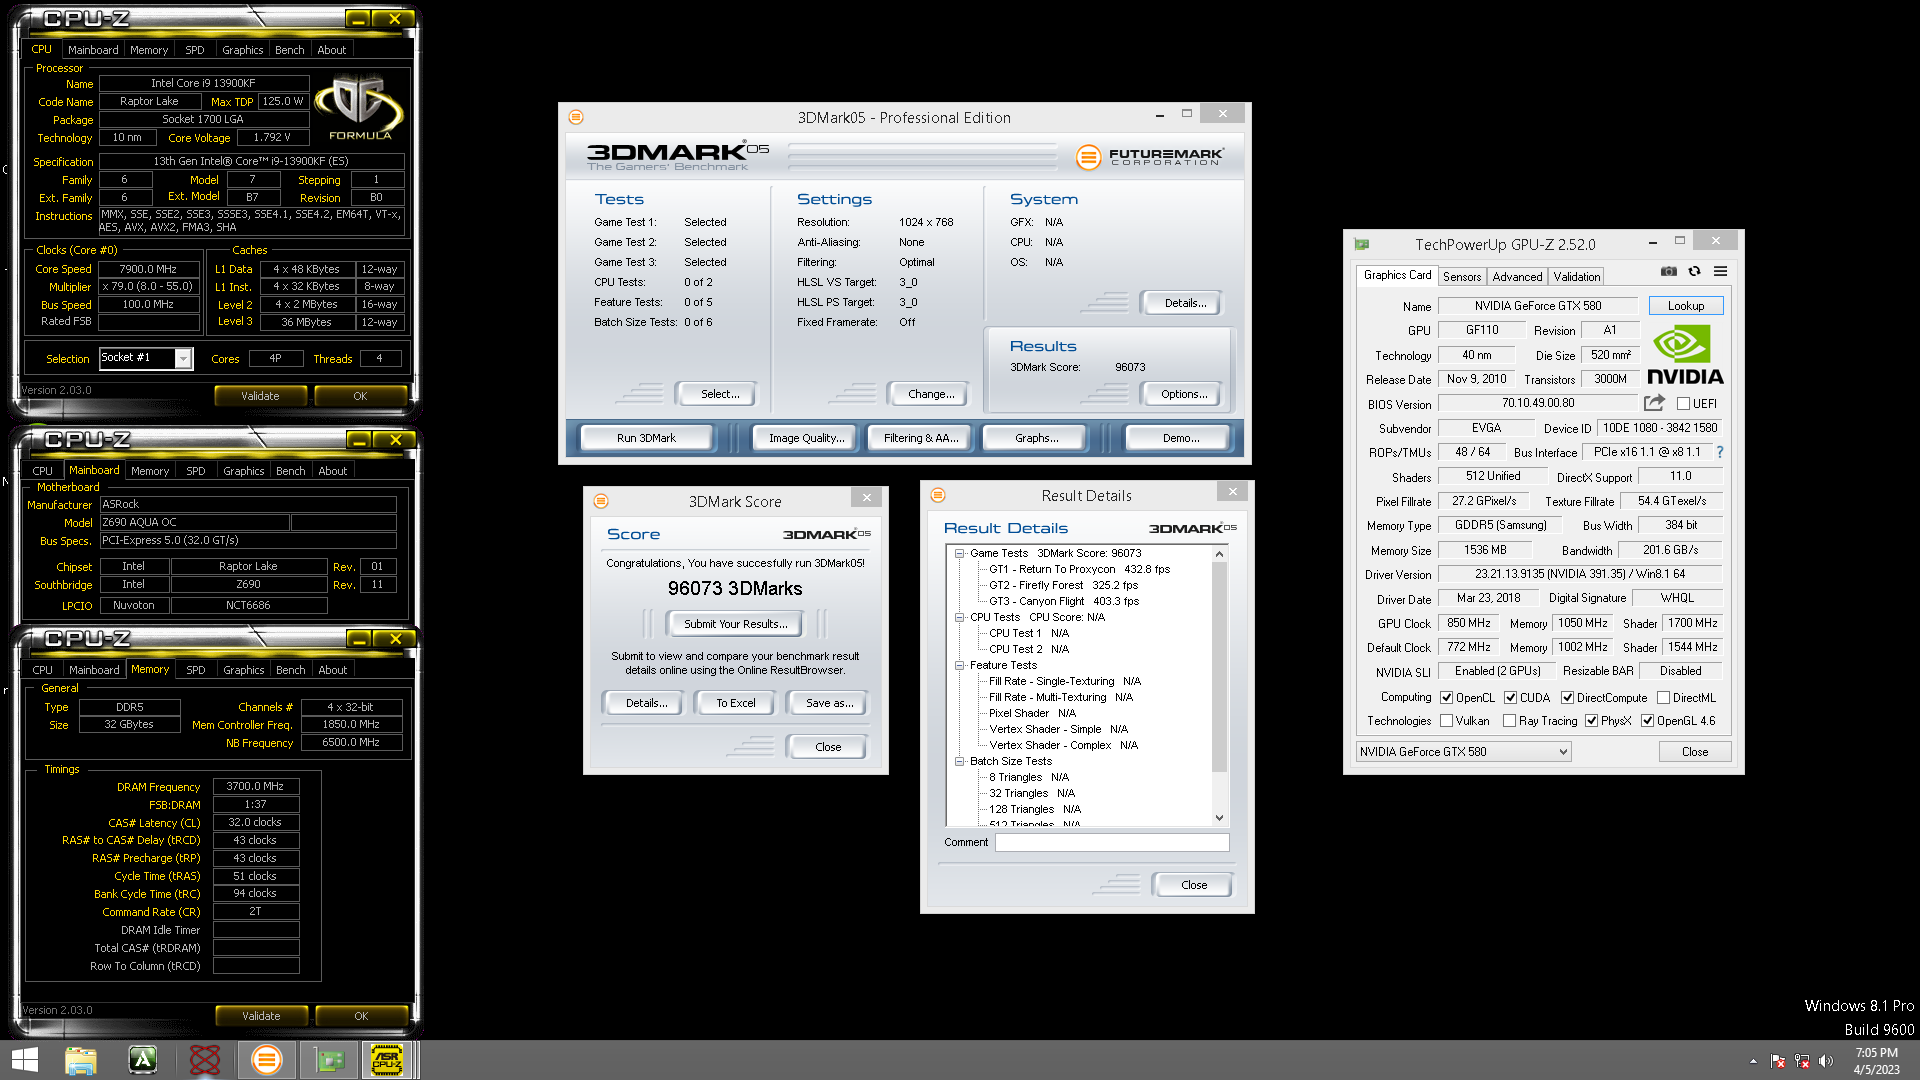Switch to the ASR CPU-Z taskbar icon
This screenshot has width=1920, height=1080.
pyautogui.click(x=387, y=1060)
